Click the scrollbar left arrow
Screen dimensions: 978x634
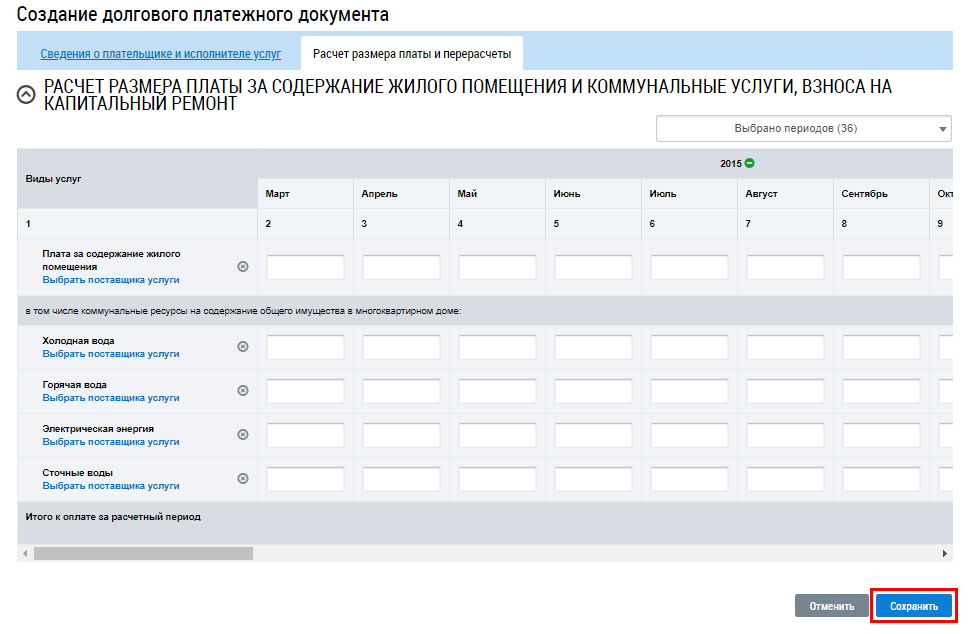[x=25, y=554]
